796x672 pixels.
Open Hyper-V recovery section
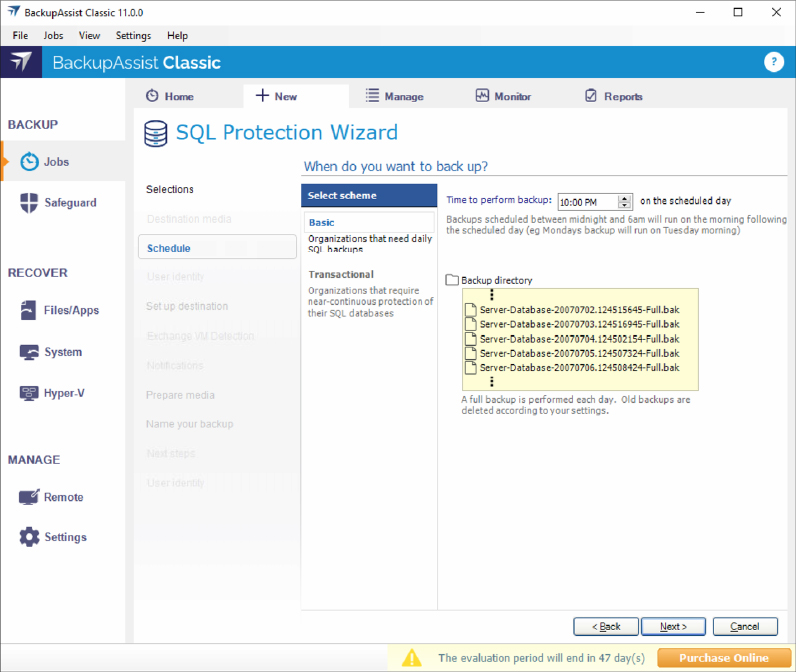point(63,393)
